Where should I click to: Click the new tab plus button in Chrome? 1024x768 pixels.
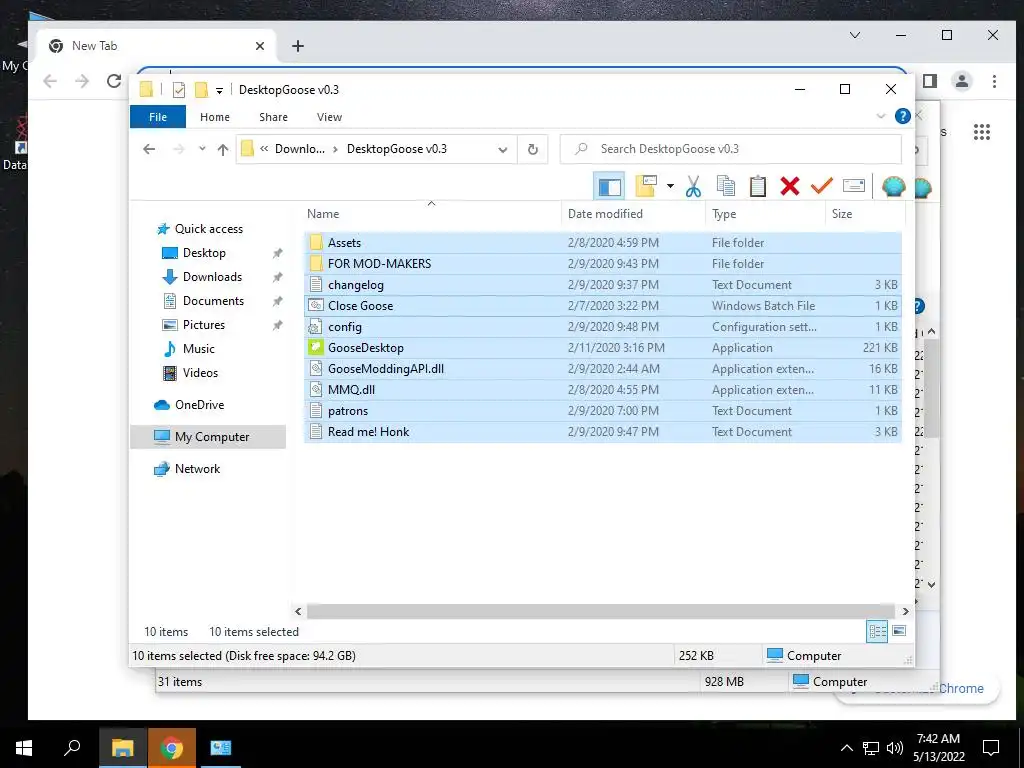tap(298, 46)
